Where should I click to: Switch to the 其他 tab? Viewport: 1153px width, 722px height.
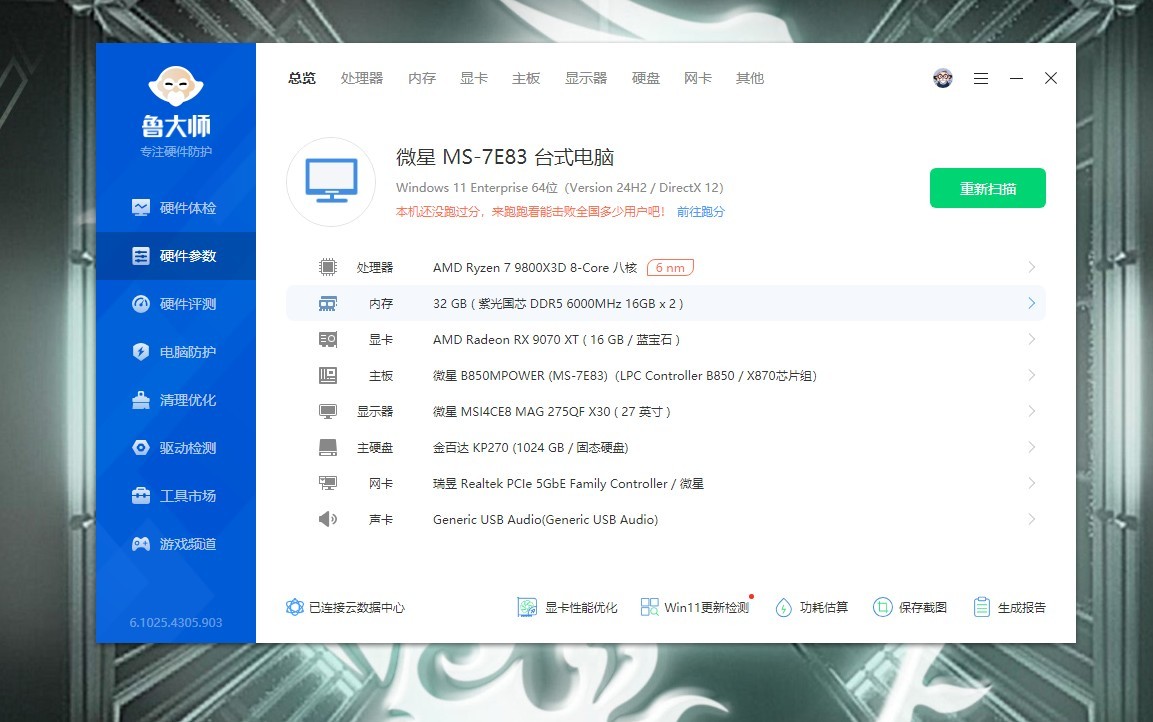[x=750, y=78]
